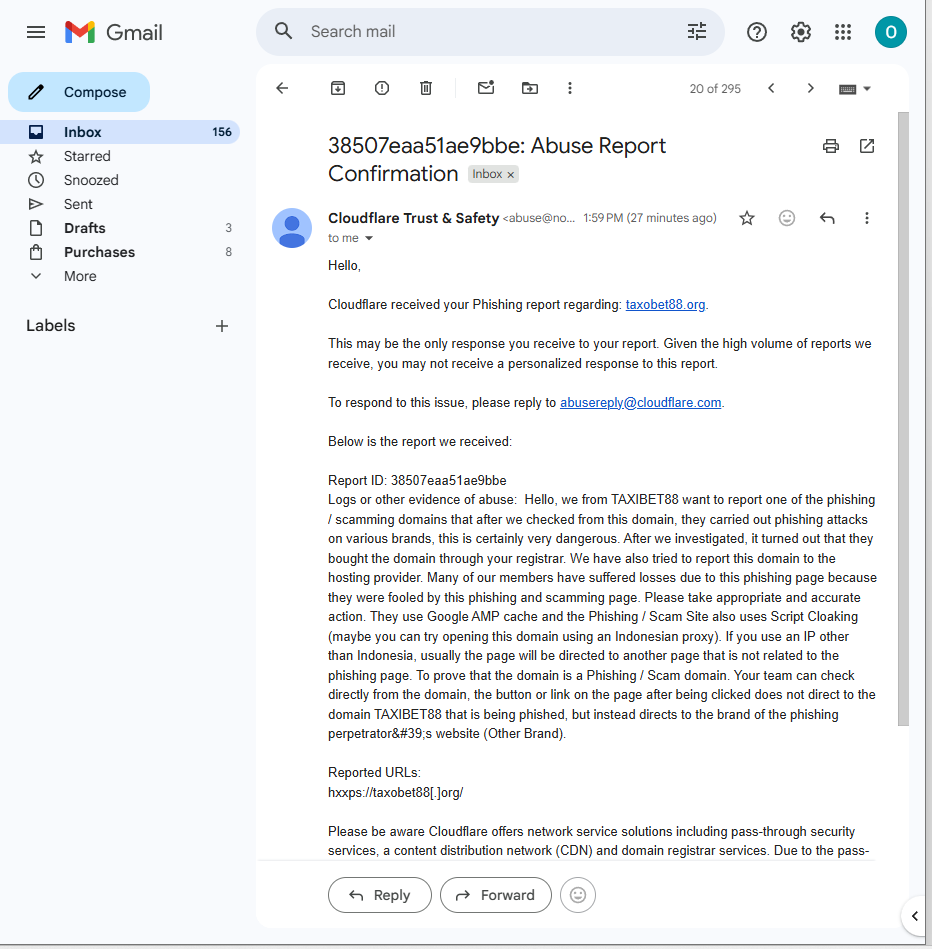932x949 pixels.
Task: Open input tools keyboard dropdown
Action: (x=855, y=89)
